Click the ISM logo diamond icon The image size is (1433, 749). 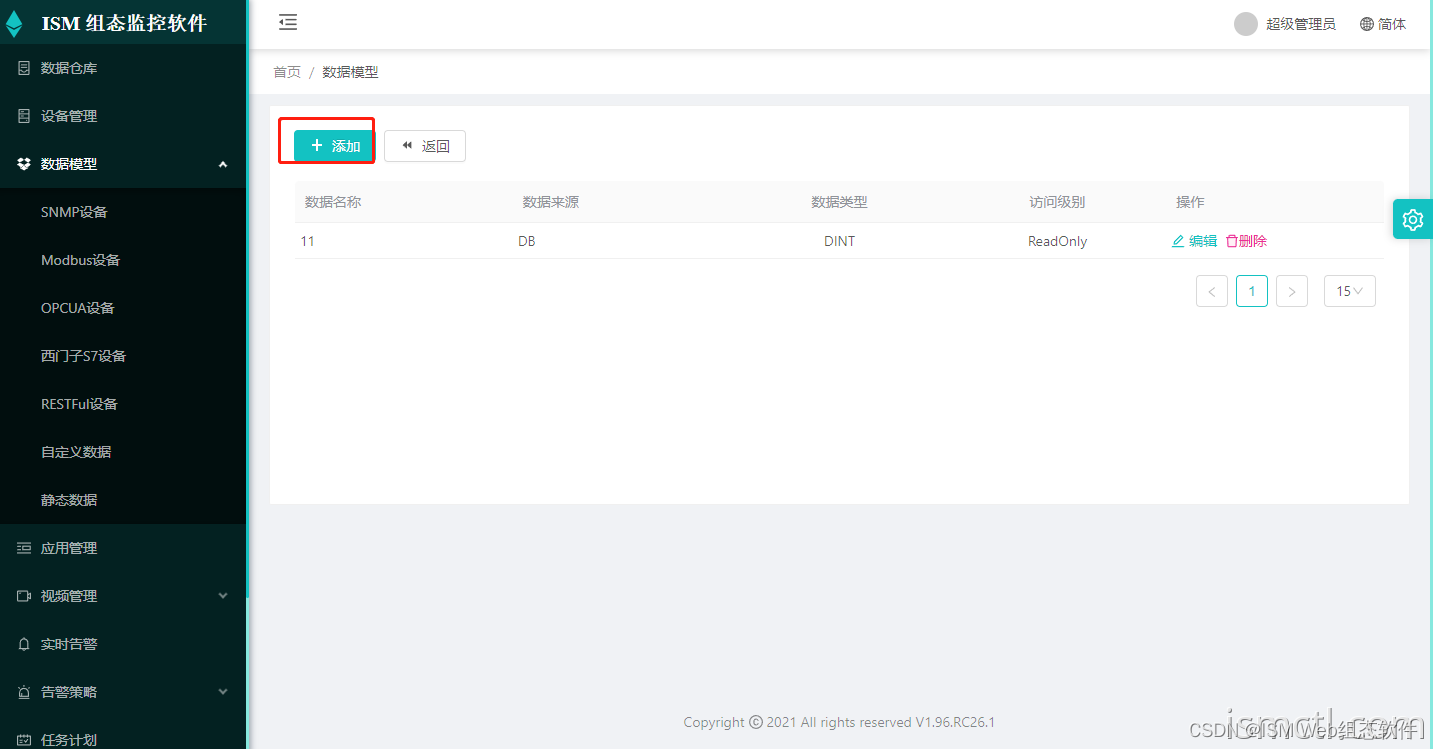click(x=14, y=24)
